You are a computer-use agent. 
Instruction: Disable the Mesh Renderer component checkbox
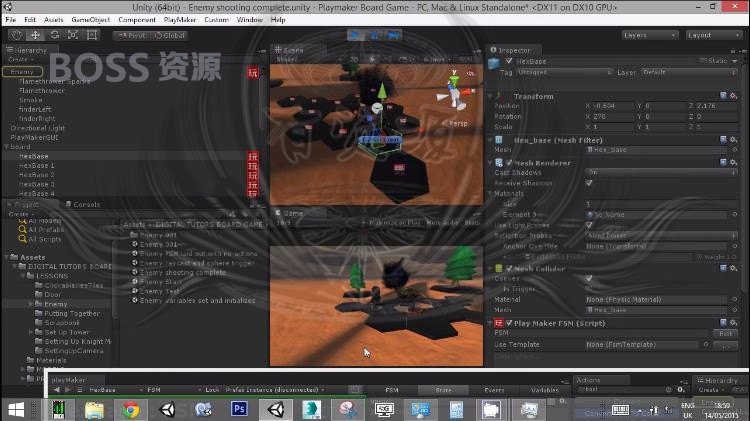[x=509, y=163]
